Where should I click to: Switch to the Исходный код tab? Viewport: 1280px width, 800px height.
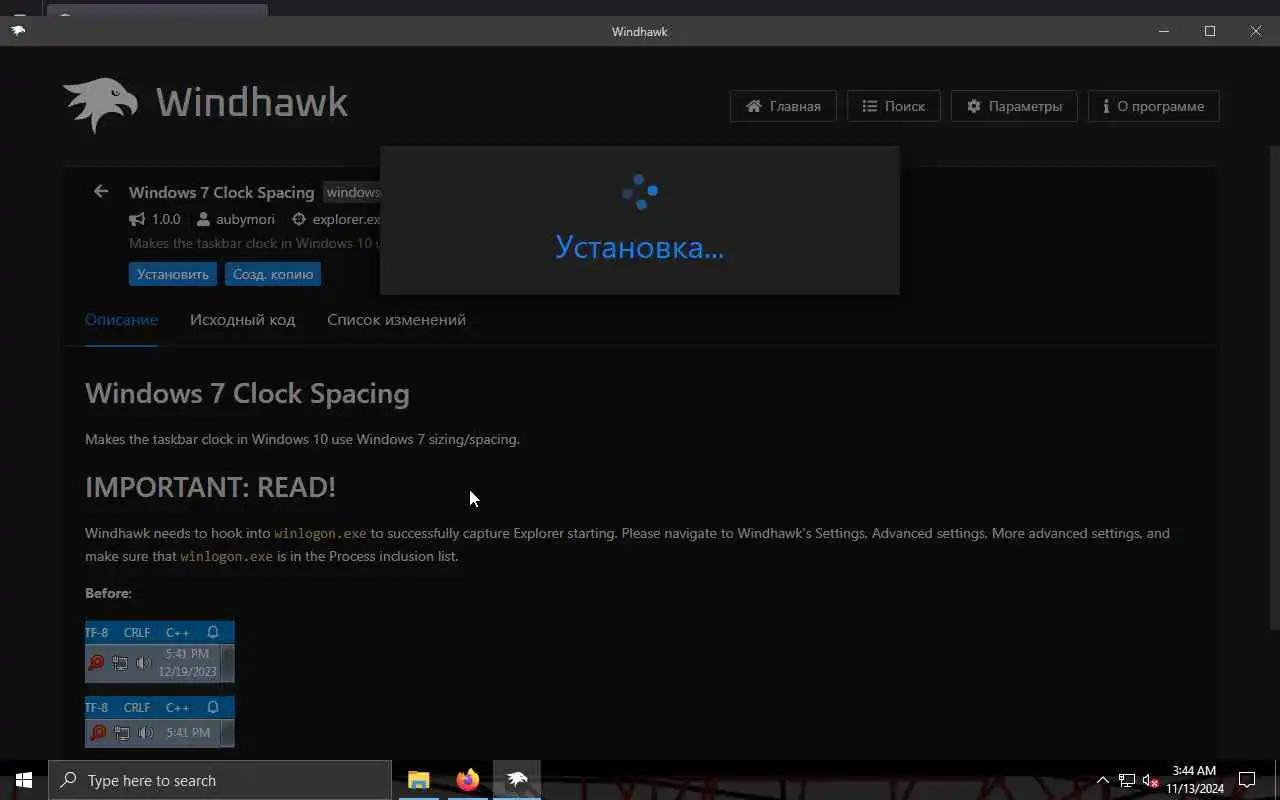242,320
